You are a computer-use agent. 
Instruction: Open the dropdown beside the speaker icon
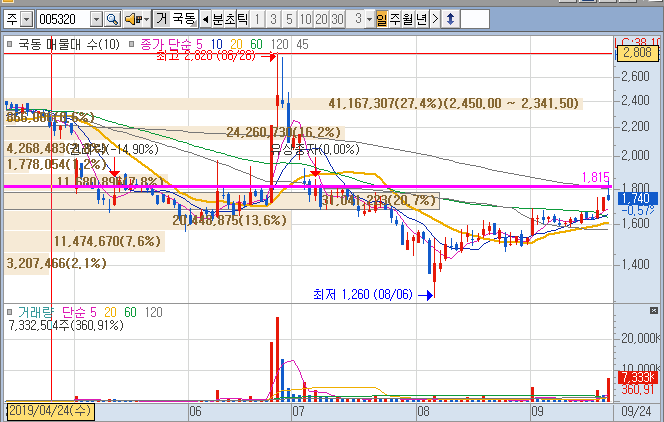coord(147,19)
